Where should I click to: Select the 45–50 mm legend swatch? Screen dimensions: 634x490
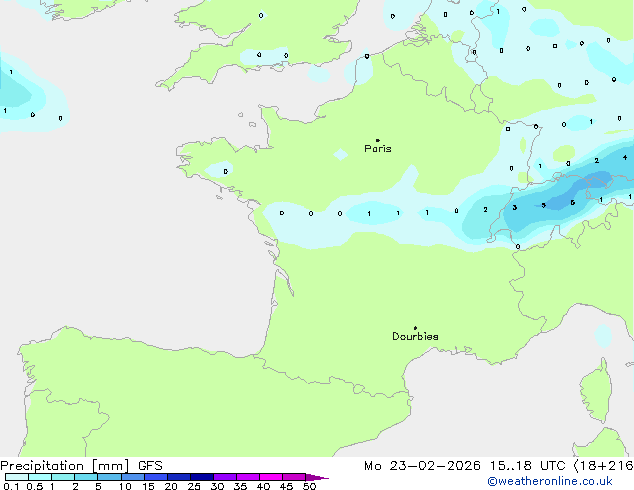[x=294, y=477]
